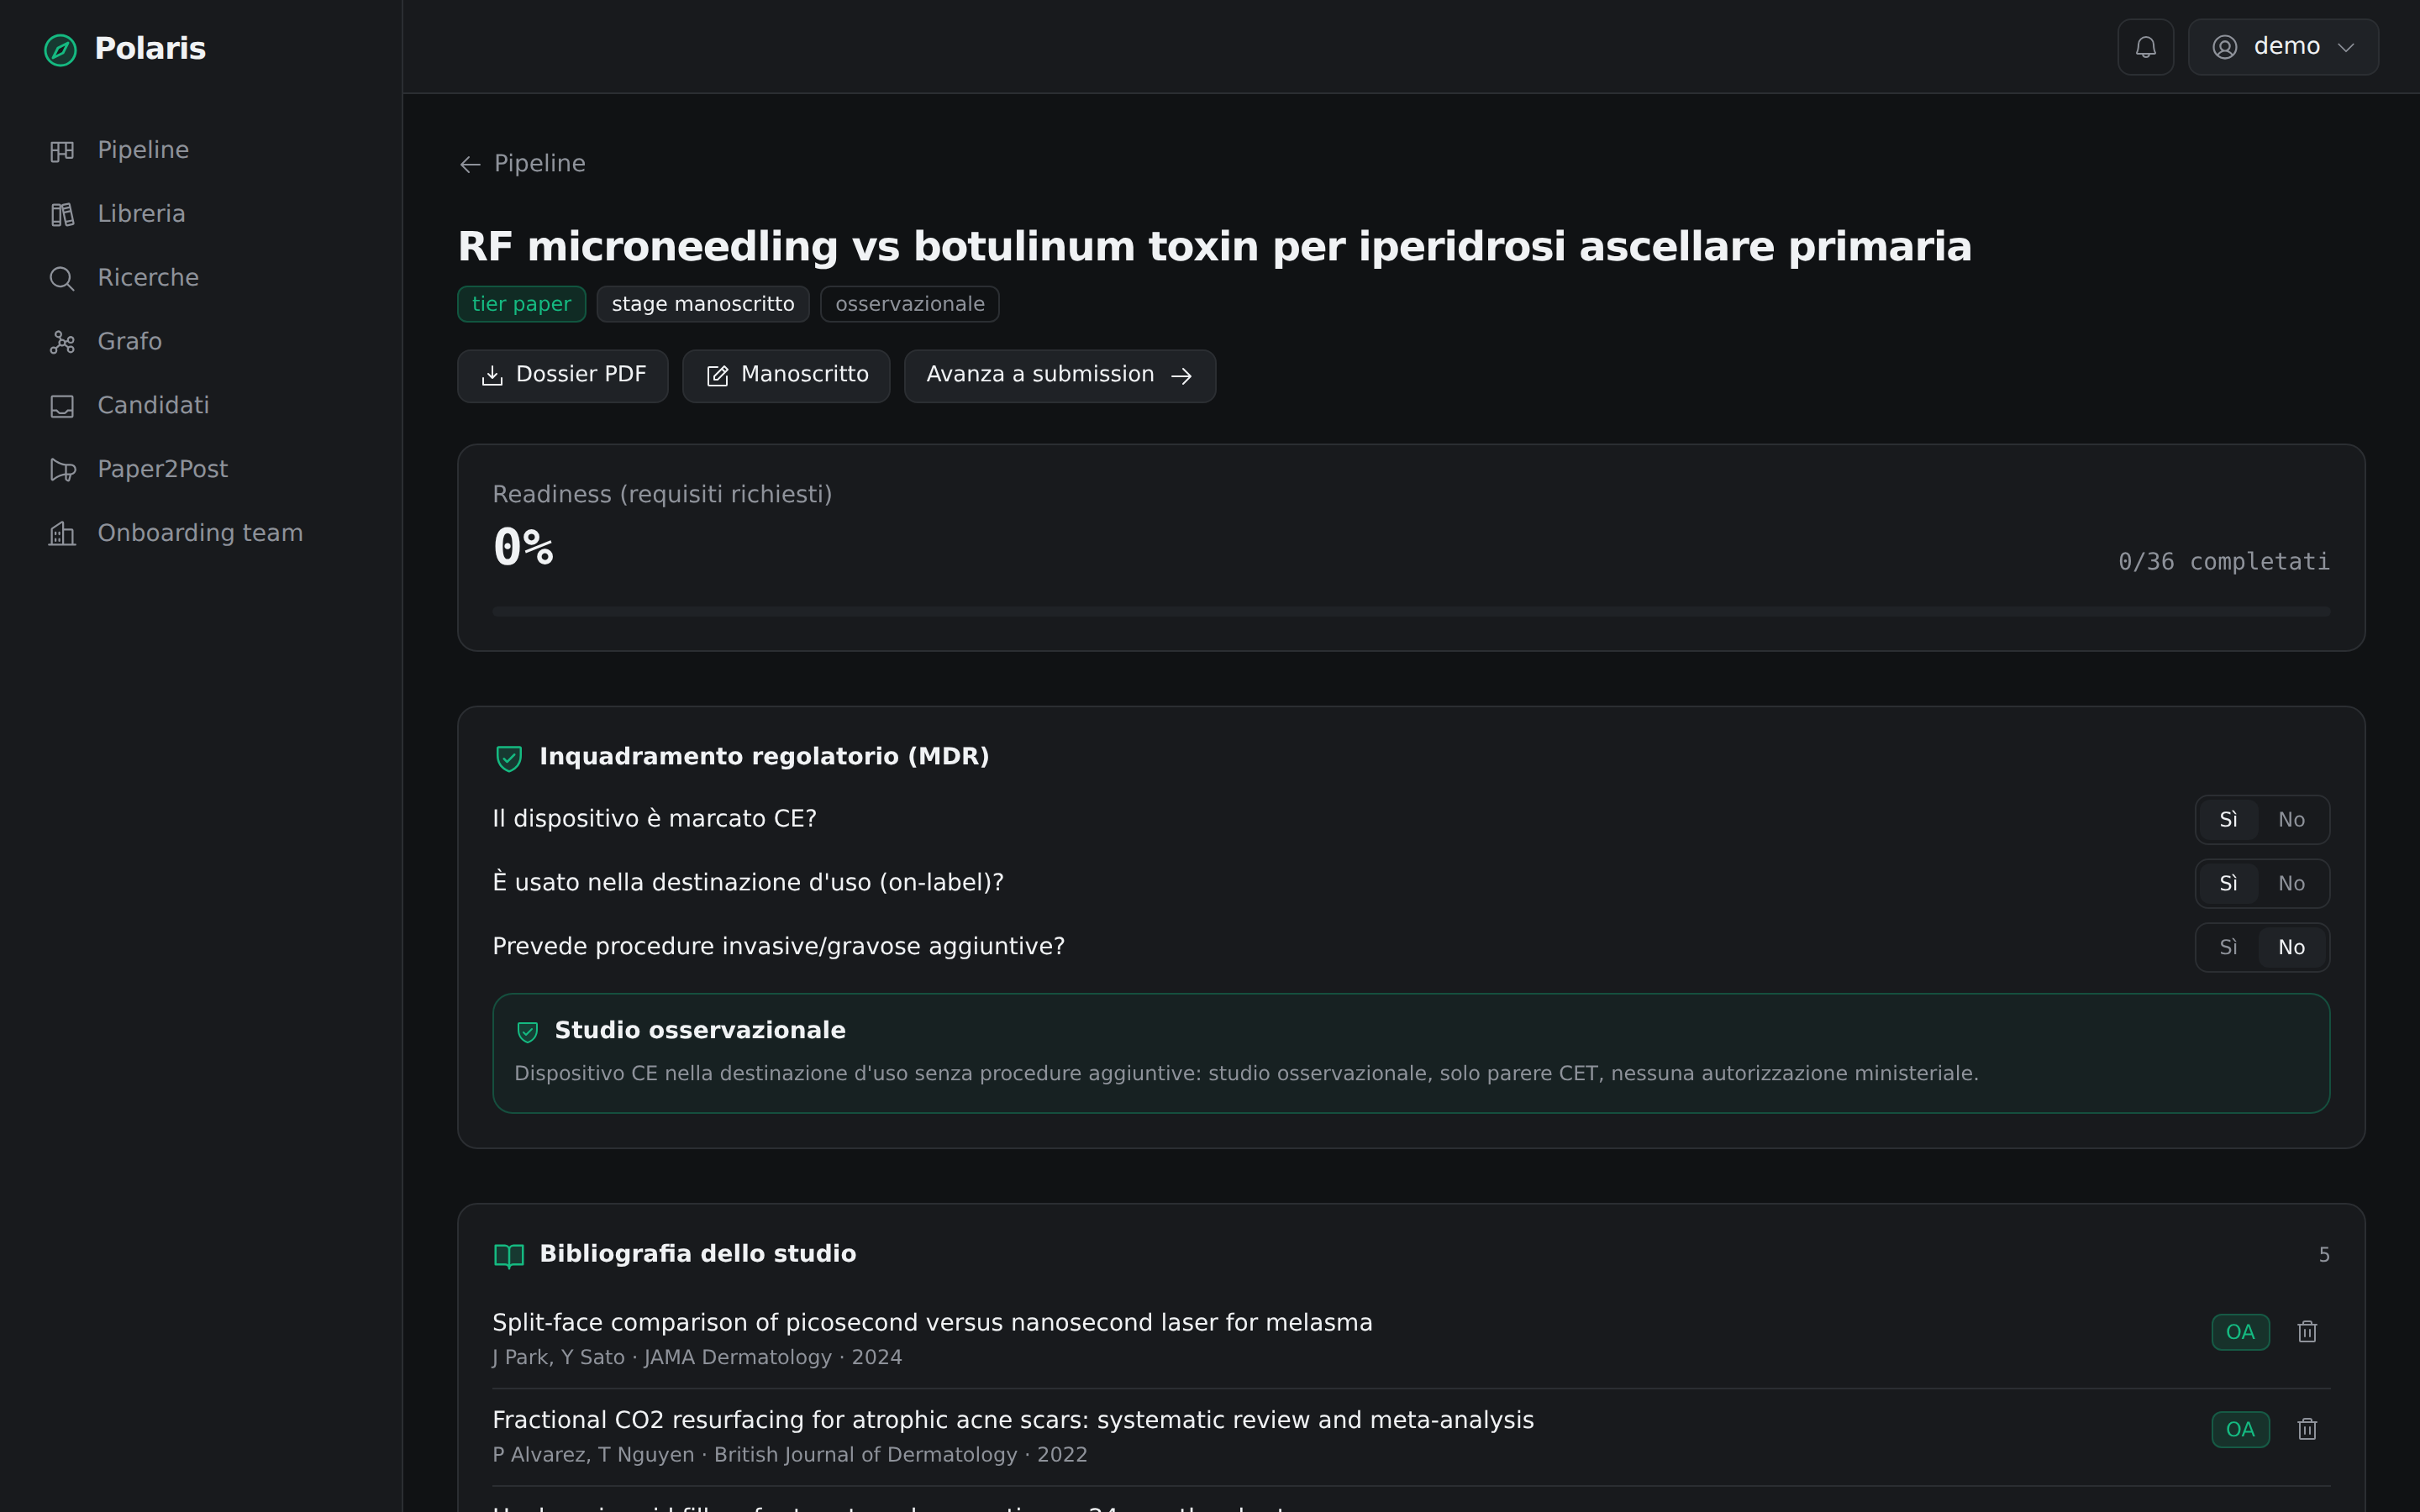Click the Candidati inbox icon

click(x=62, y=407)
